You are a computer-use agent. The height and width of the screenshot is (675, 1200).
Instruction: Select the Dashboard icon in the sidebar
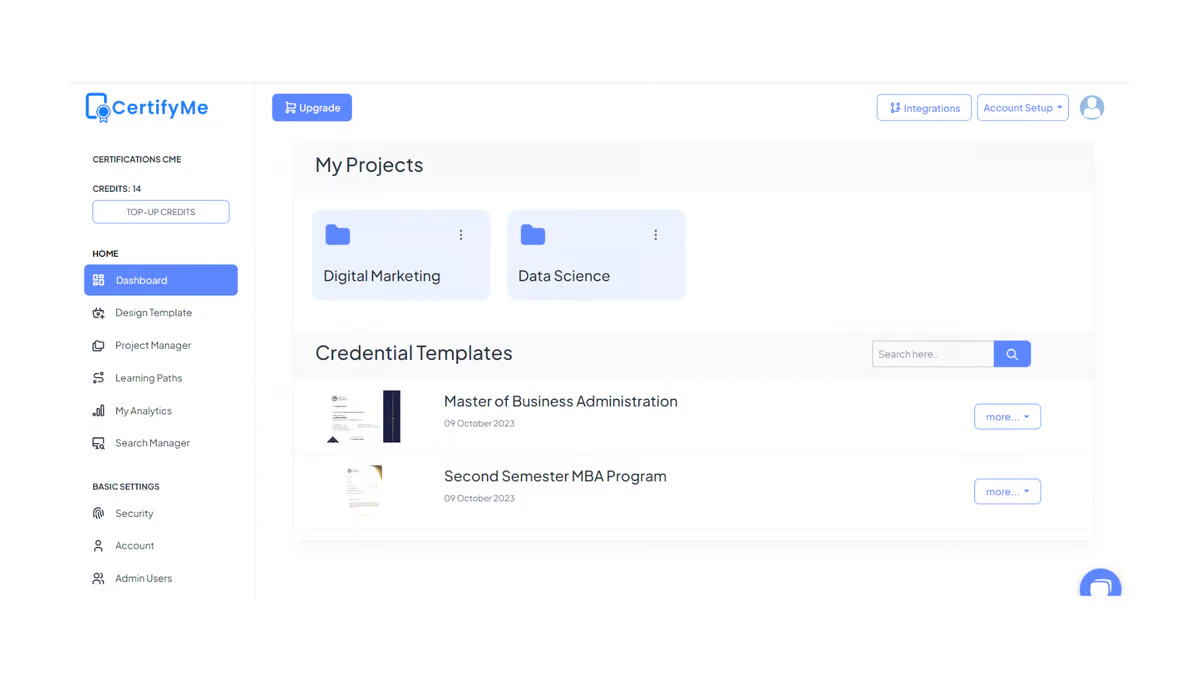(99, 280)
